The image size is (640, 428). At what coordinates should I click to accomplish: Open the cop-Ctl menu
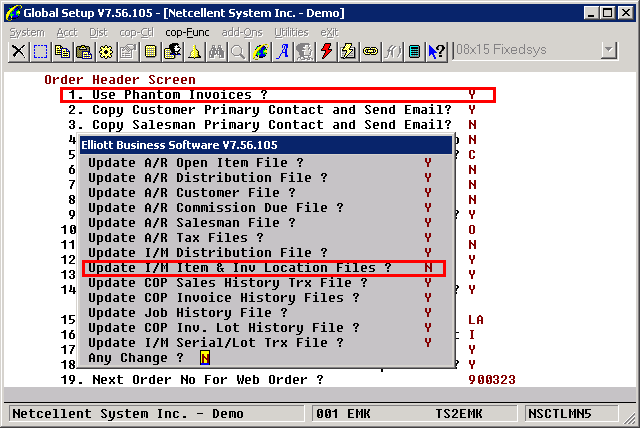[x=137, y=32]
